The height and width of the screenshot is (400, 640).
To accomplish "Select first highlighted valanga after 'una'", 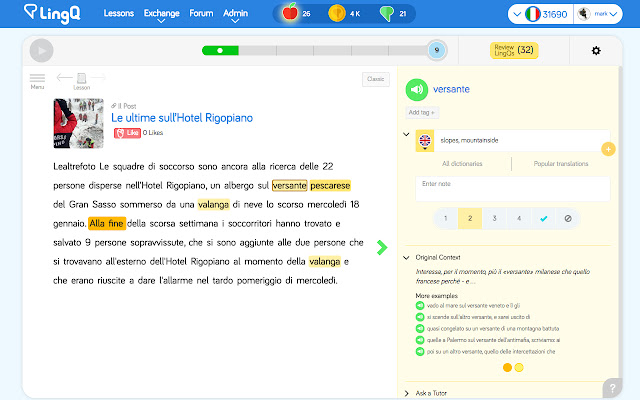I will pyautogui.click(x=213, y=204).
